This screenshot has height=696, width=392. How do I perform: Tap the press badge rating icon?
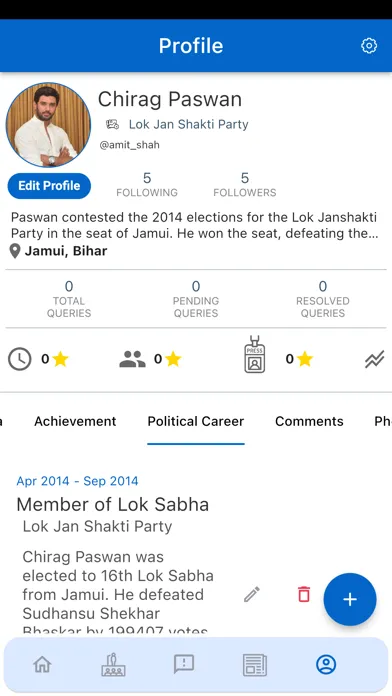[254, 355]
